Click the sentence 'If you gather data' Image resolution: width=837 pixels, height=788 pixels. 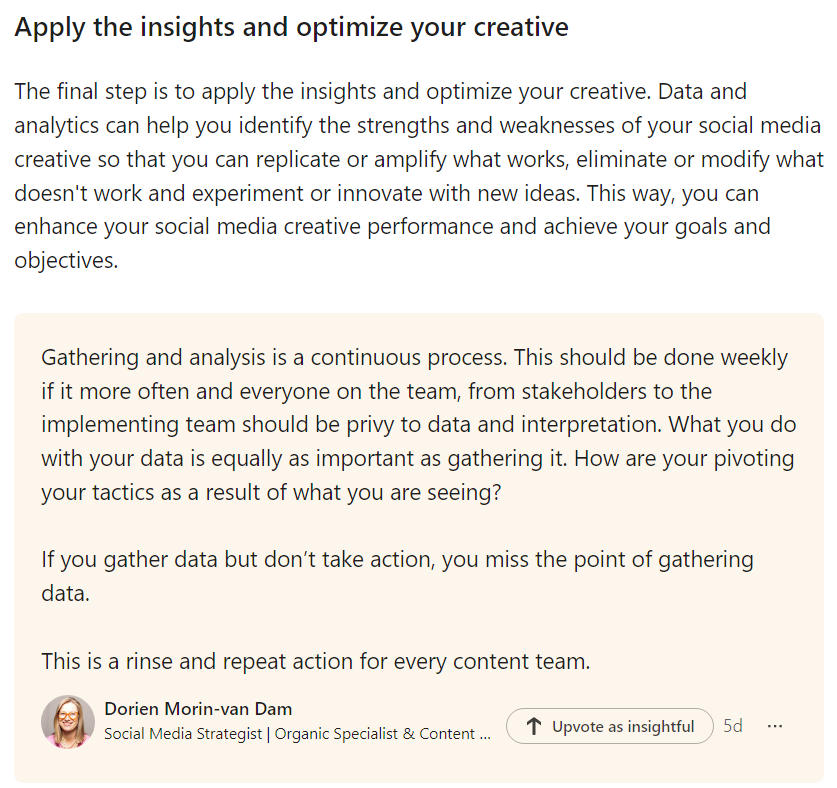pyautogui.click(x=397, y=559)
